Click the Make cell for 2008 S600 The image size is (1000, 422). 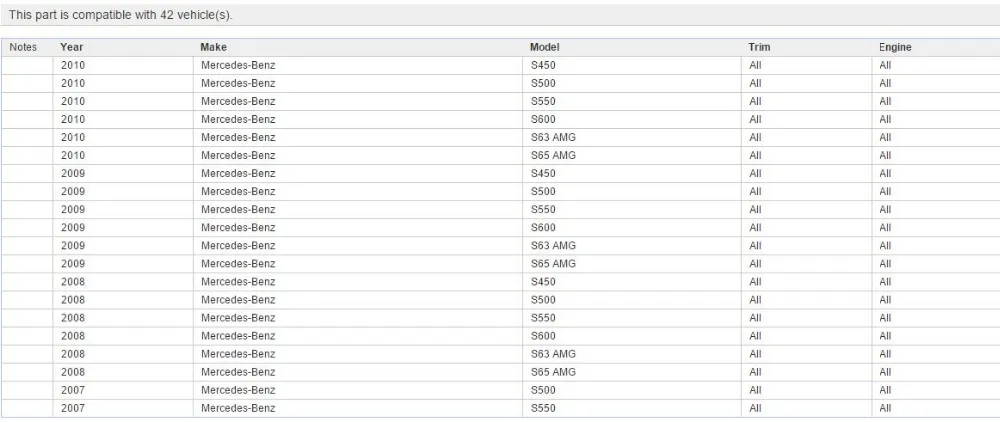(x=358, y=336)
